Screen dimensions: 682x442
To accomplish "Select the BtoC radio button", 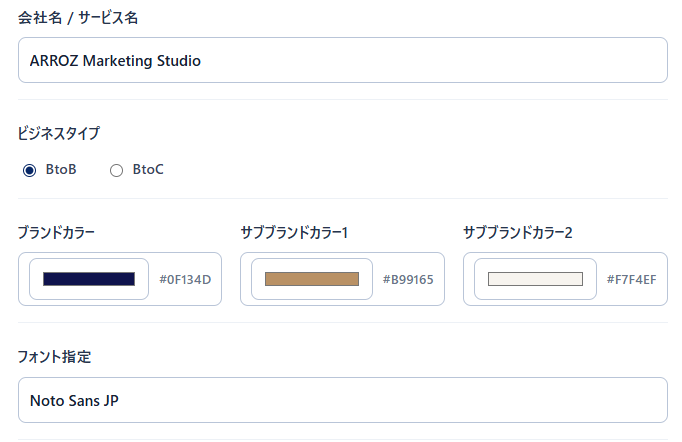I will (116, 170).
